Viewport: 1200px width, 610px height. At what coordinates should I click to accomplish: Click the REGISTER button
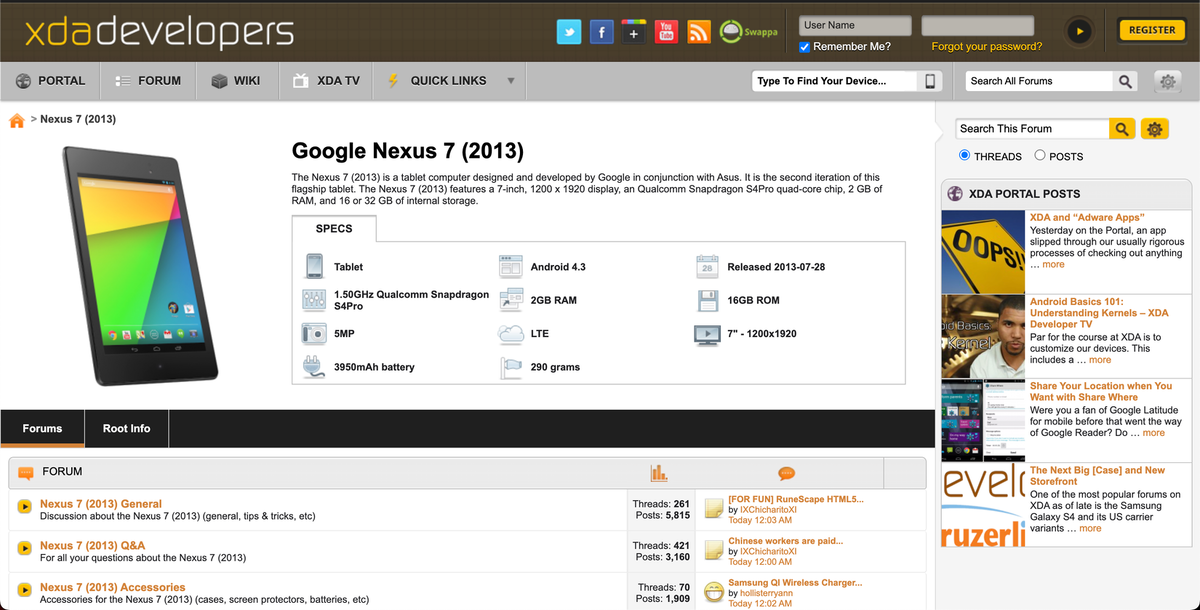(x=1152, y=30)
